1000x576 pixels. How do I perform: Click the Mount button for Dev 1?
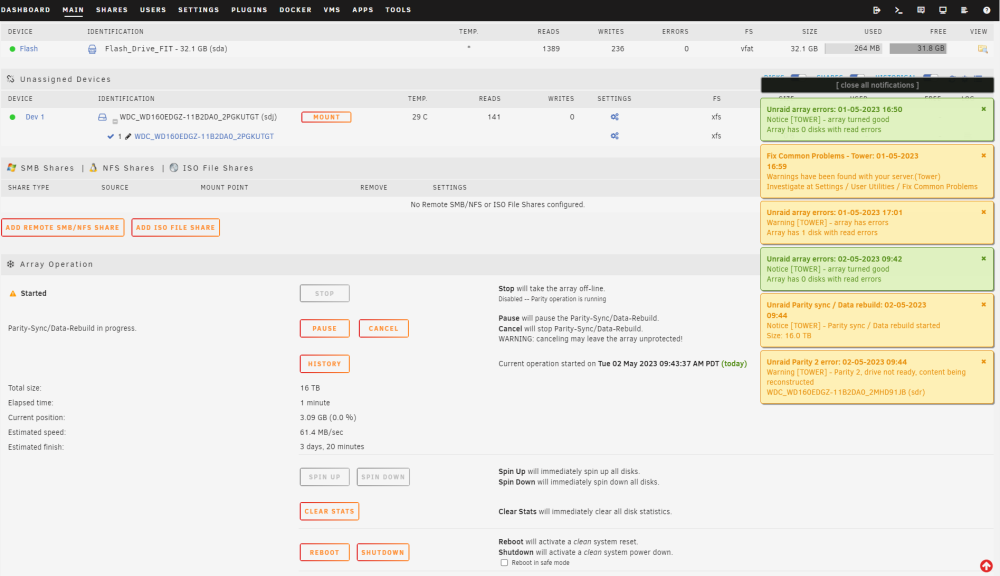pyautogui.click(x=326, y=117)
